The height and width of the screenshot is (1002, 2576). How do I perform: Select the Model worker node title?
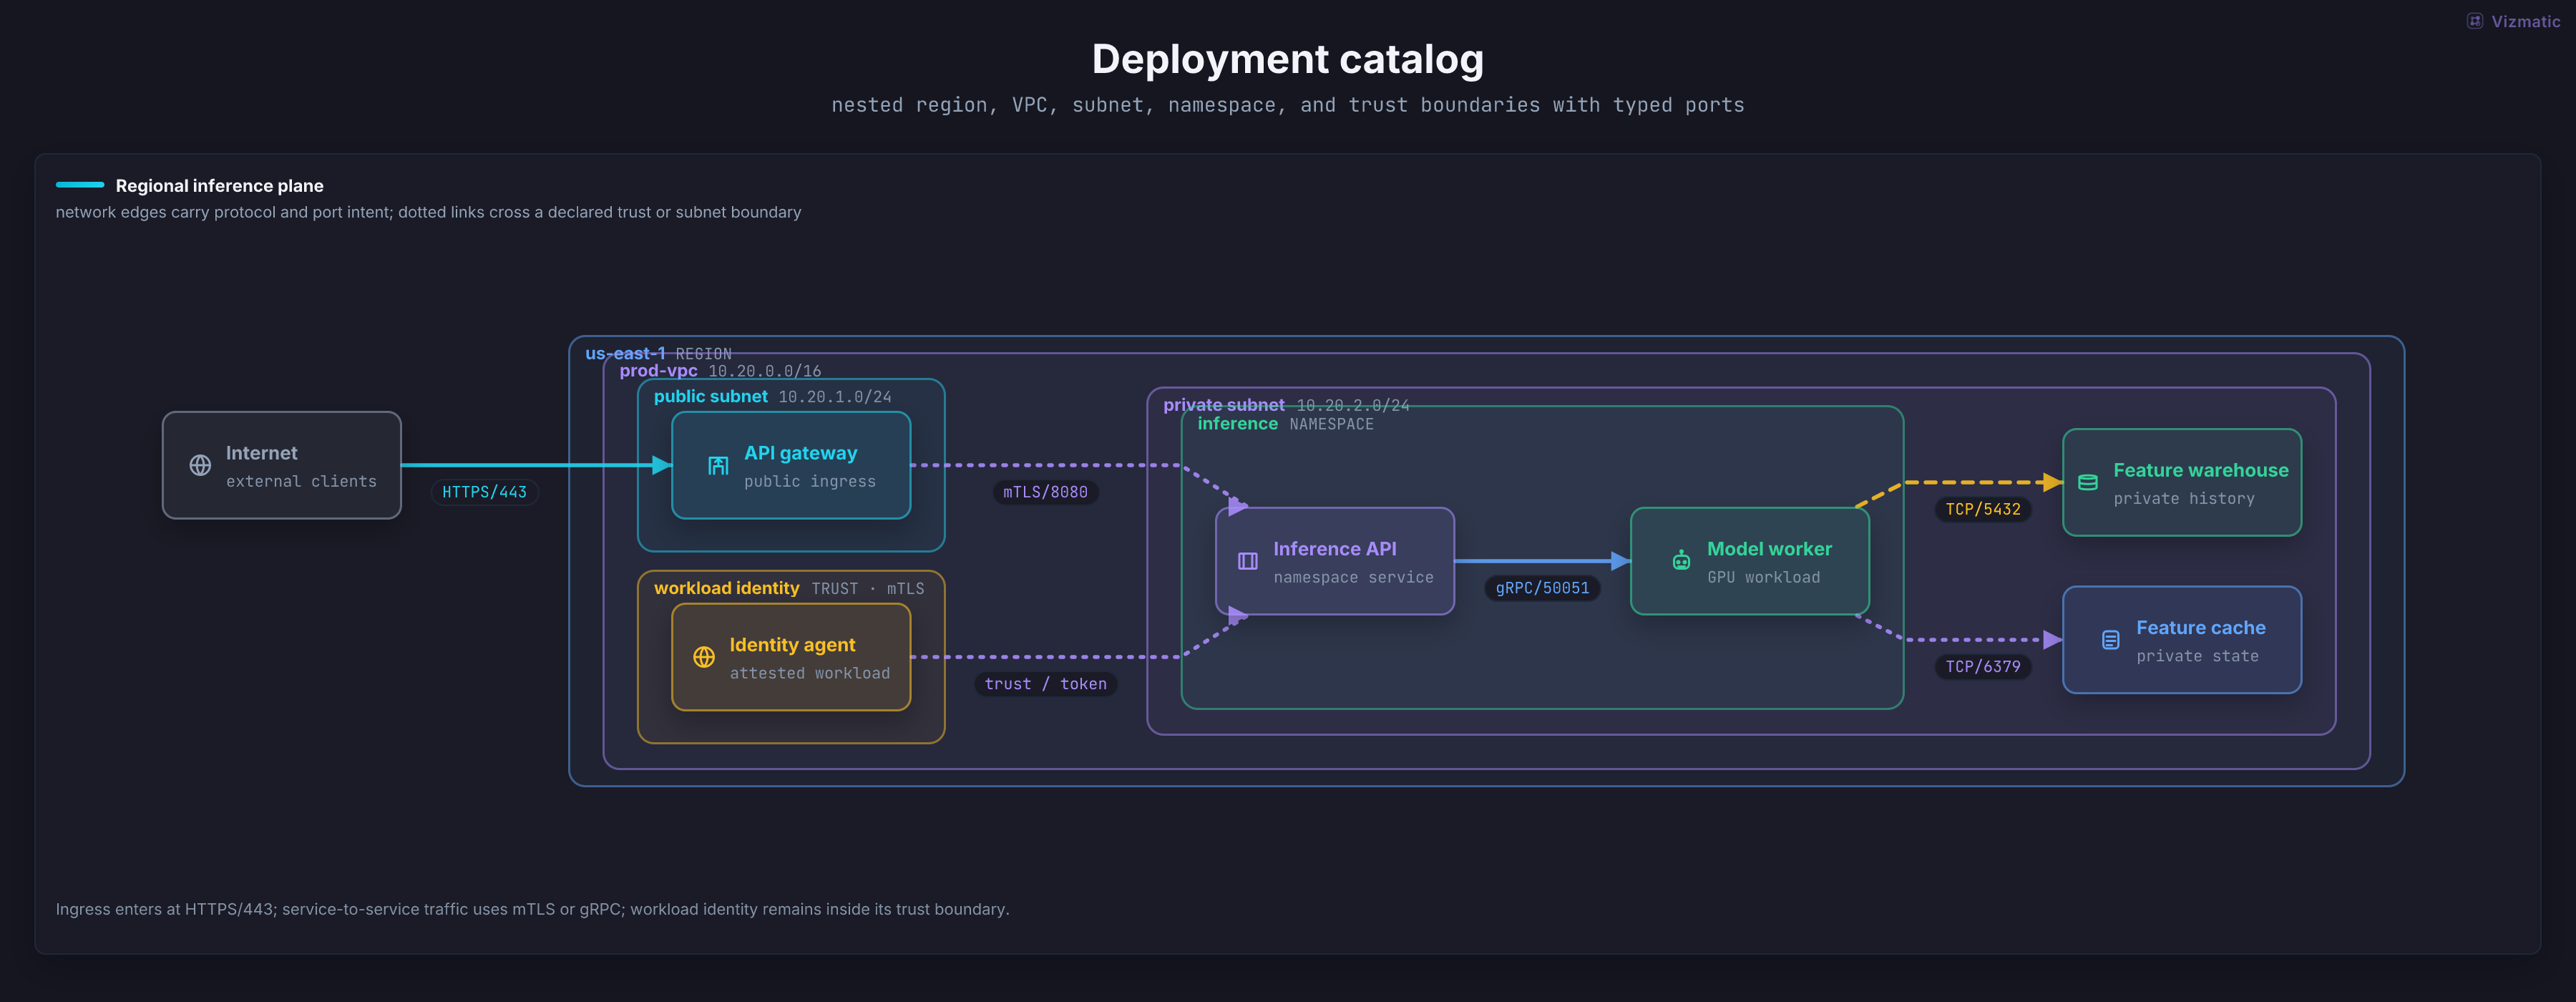click(1769, 549)
